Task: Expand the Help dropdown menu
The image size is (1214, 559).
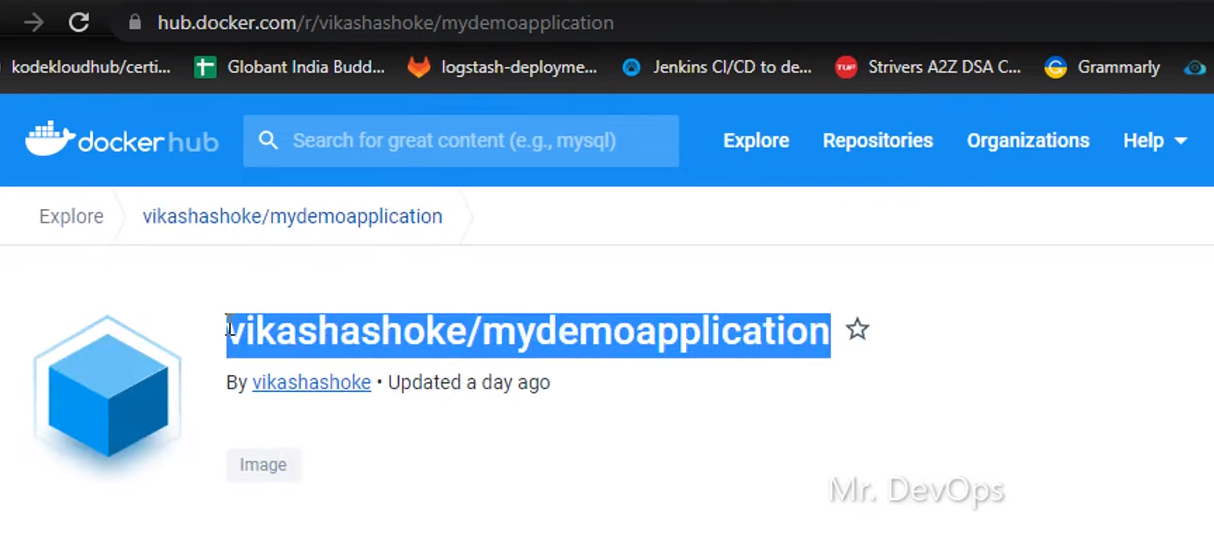Action: (x=1155, y=141)
